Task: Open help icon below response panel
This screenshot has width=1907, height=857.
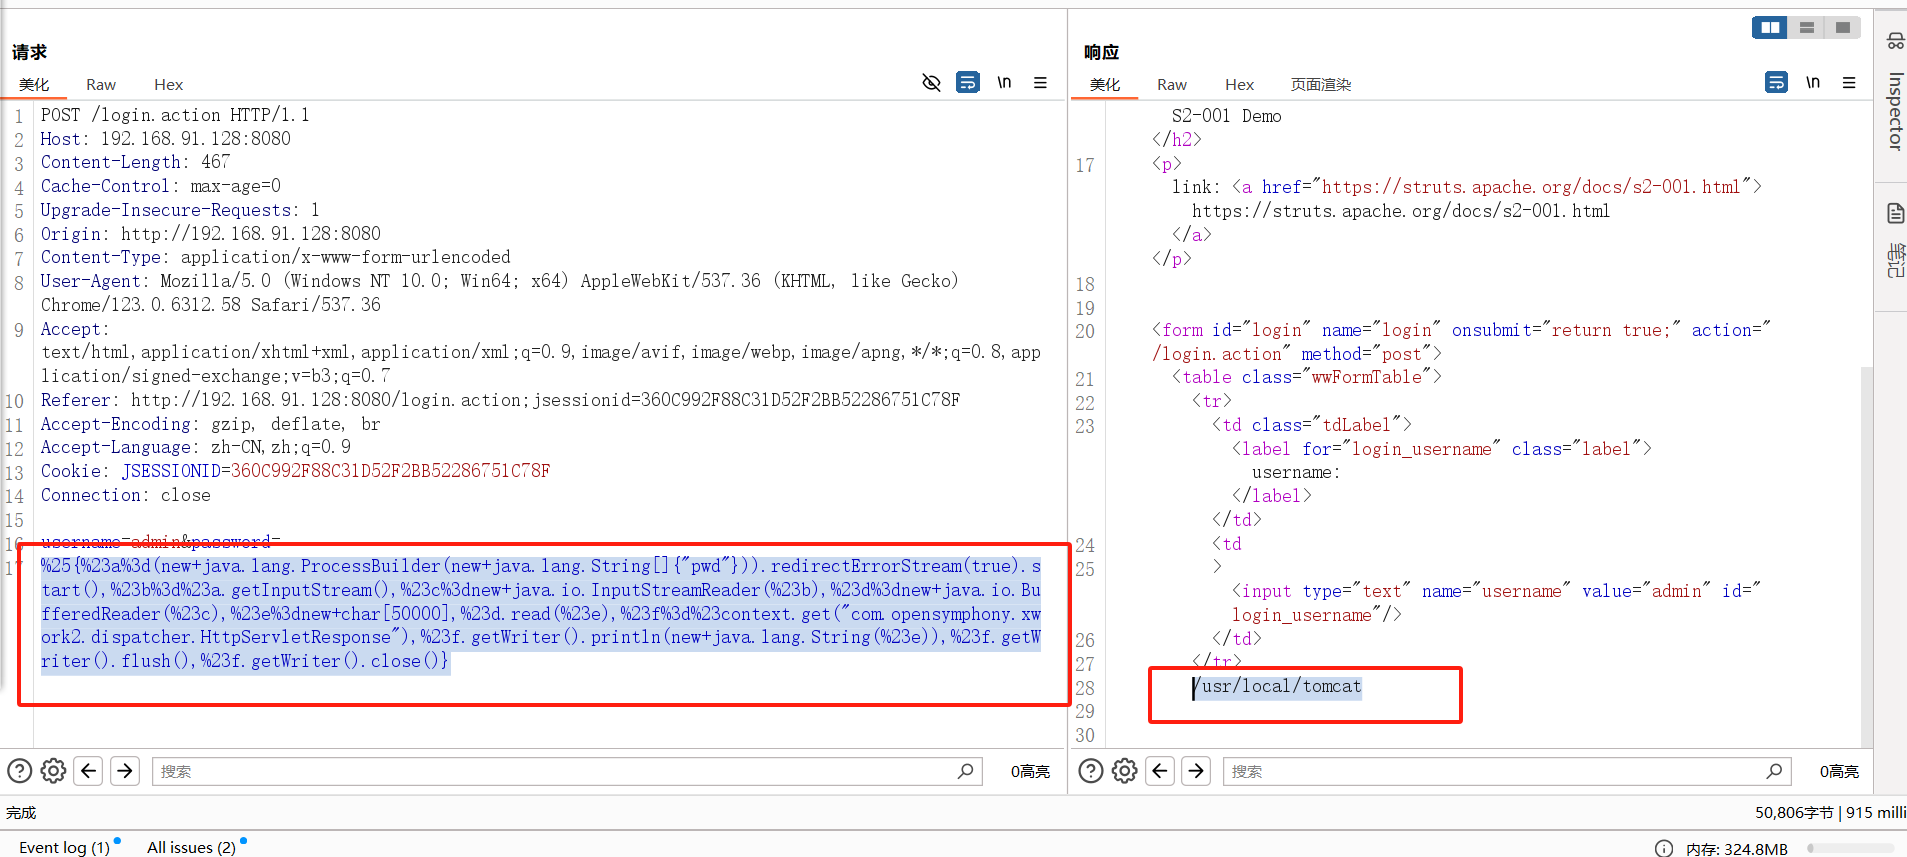Action: (x=1092, y=771)
